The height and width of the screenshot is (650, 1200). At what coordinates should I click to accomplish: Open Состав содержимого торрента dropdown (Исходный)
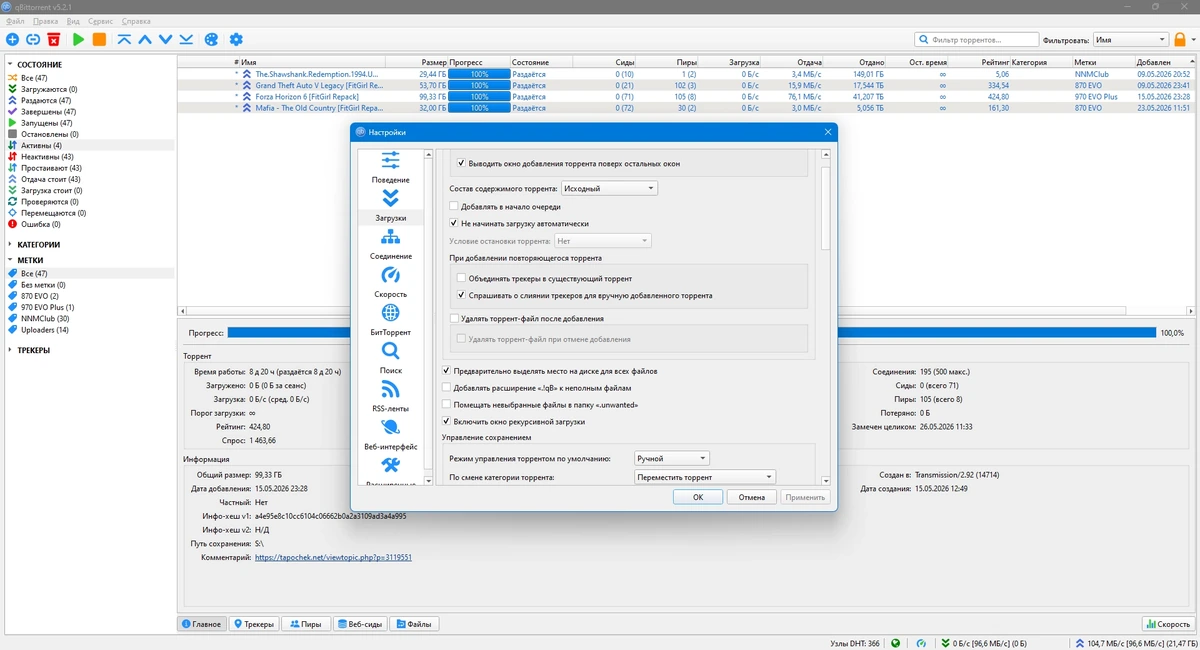(x=609, y=188)
